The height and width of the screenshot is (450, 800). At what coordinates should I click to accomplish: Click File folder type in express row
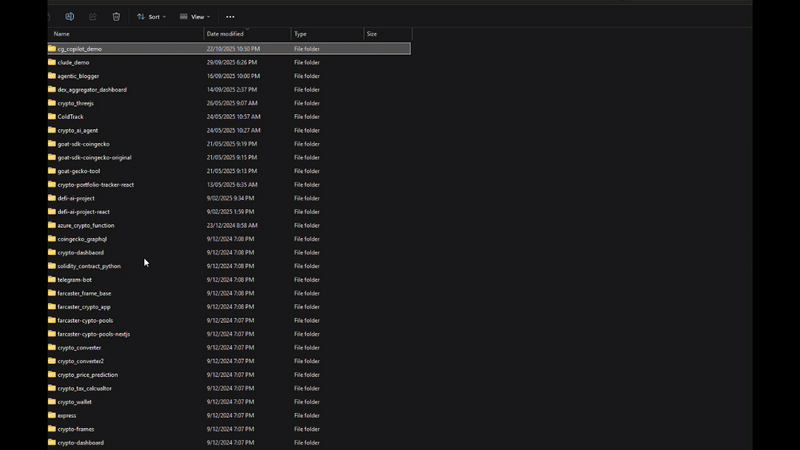point(307,415)
